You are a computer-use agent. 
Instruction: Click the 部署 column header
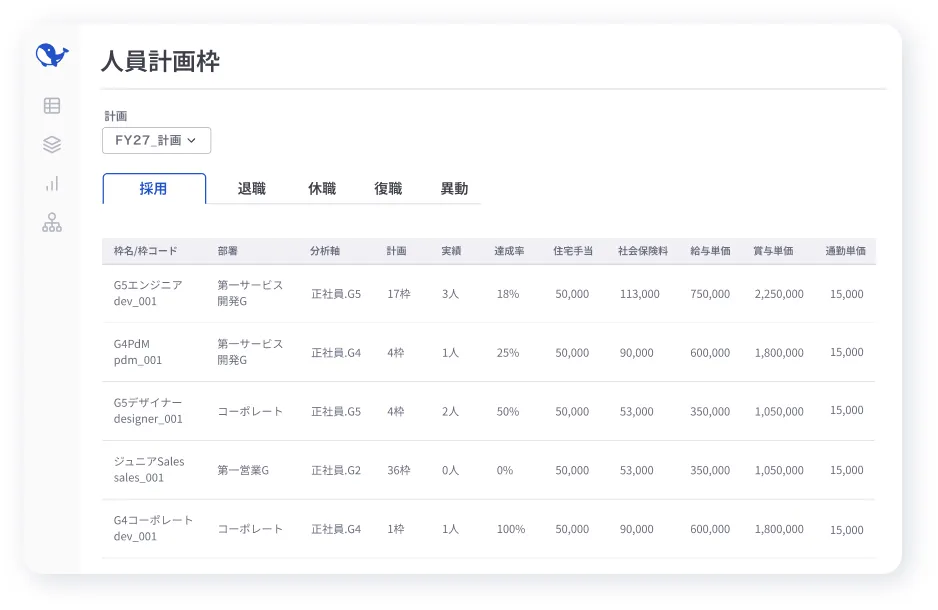[x=227, y=251]
